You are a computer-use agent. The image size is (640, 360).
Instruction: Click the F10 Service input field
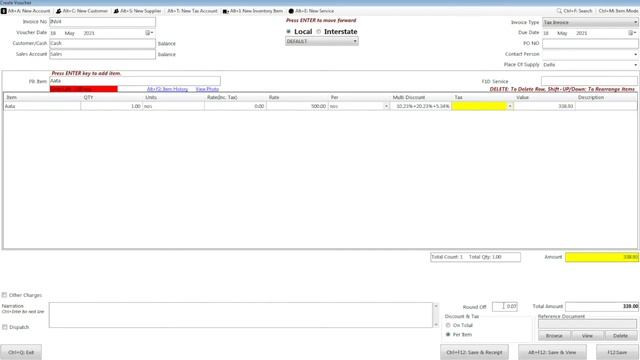(x=589, y=81)
